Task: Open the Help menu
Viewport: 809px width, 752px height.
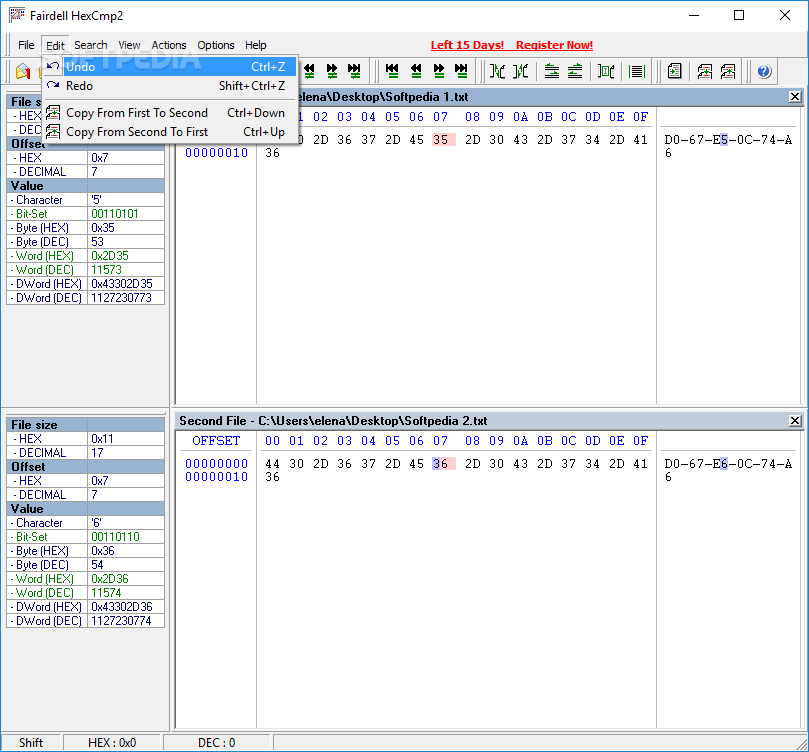Action: click(255, 45)
